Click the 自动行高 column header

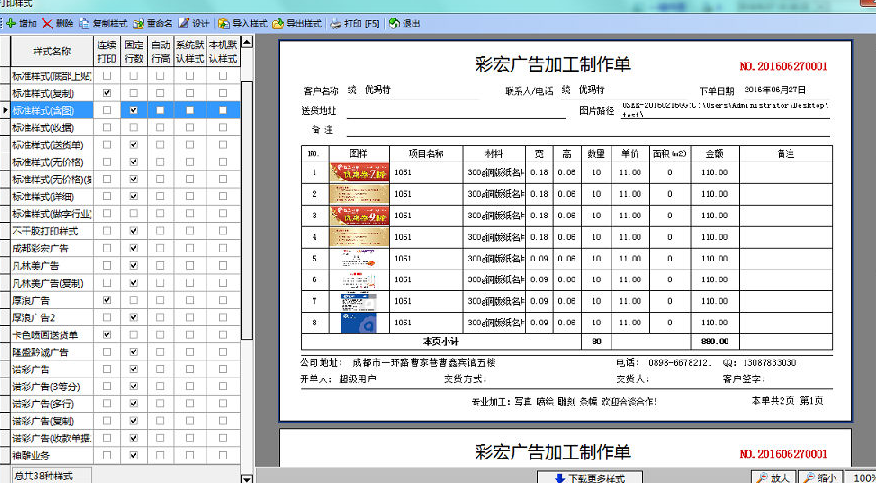(x=160, y=51)
